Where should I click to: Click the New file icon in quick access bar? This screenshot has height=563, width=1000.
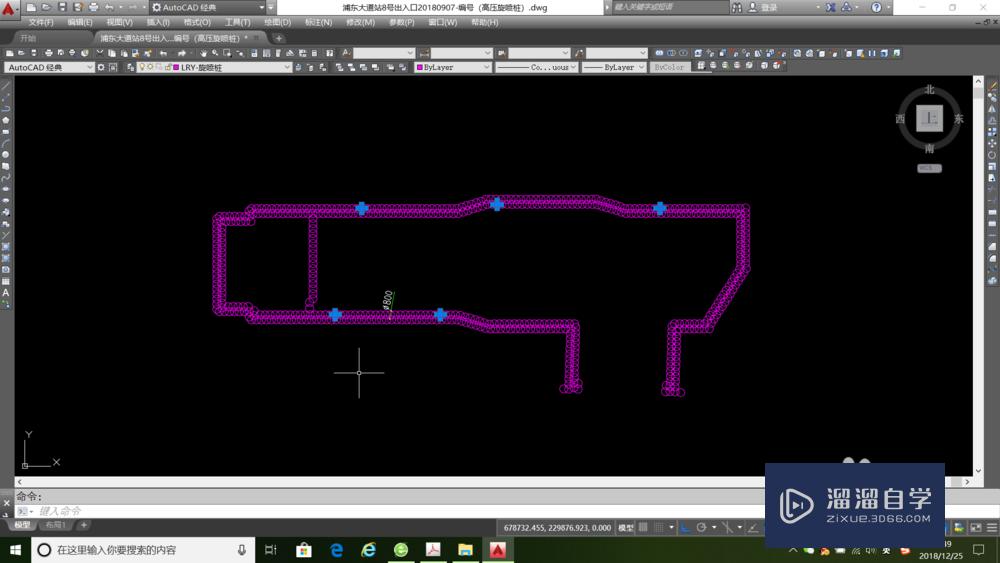point(31,7)
